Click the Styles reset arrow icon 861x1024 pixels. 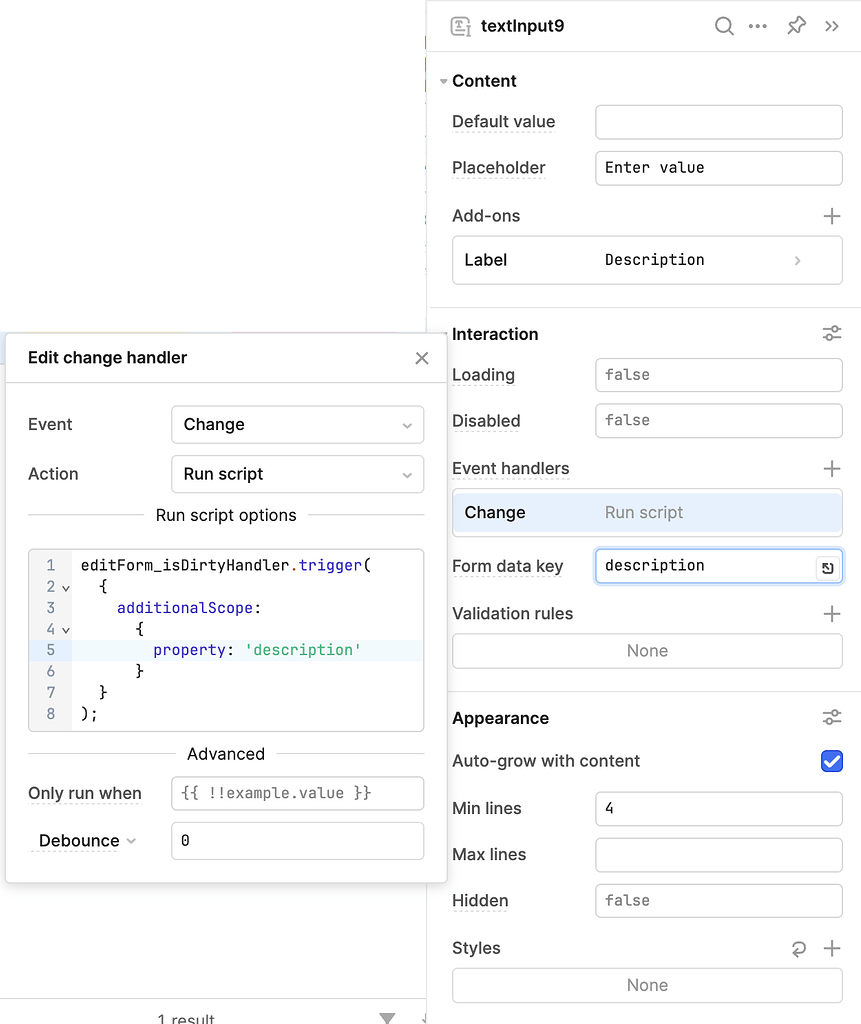point(799,948)
